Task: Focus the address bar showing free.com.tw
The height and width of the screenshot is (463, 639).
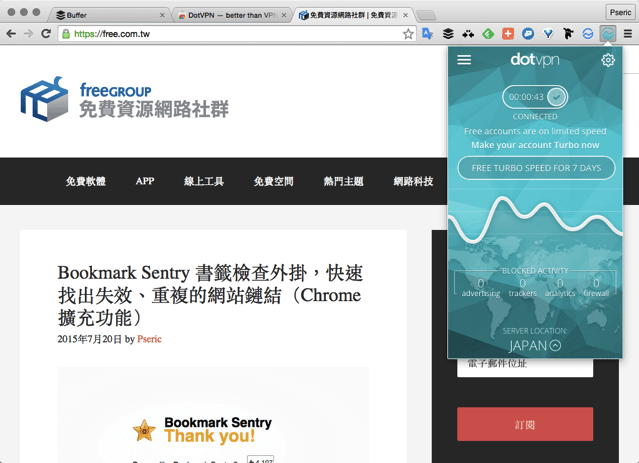Action: tap(236, 34)
